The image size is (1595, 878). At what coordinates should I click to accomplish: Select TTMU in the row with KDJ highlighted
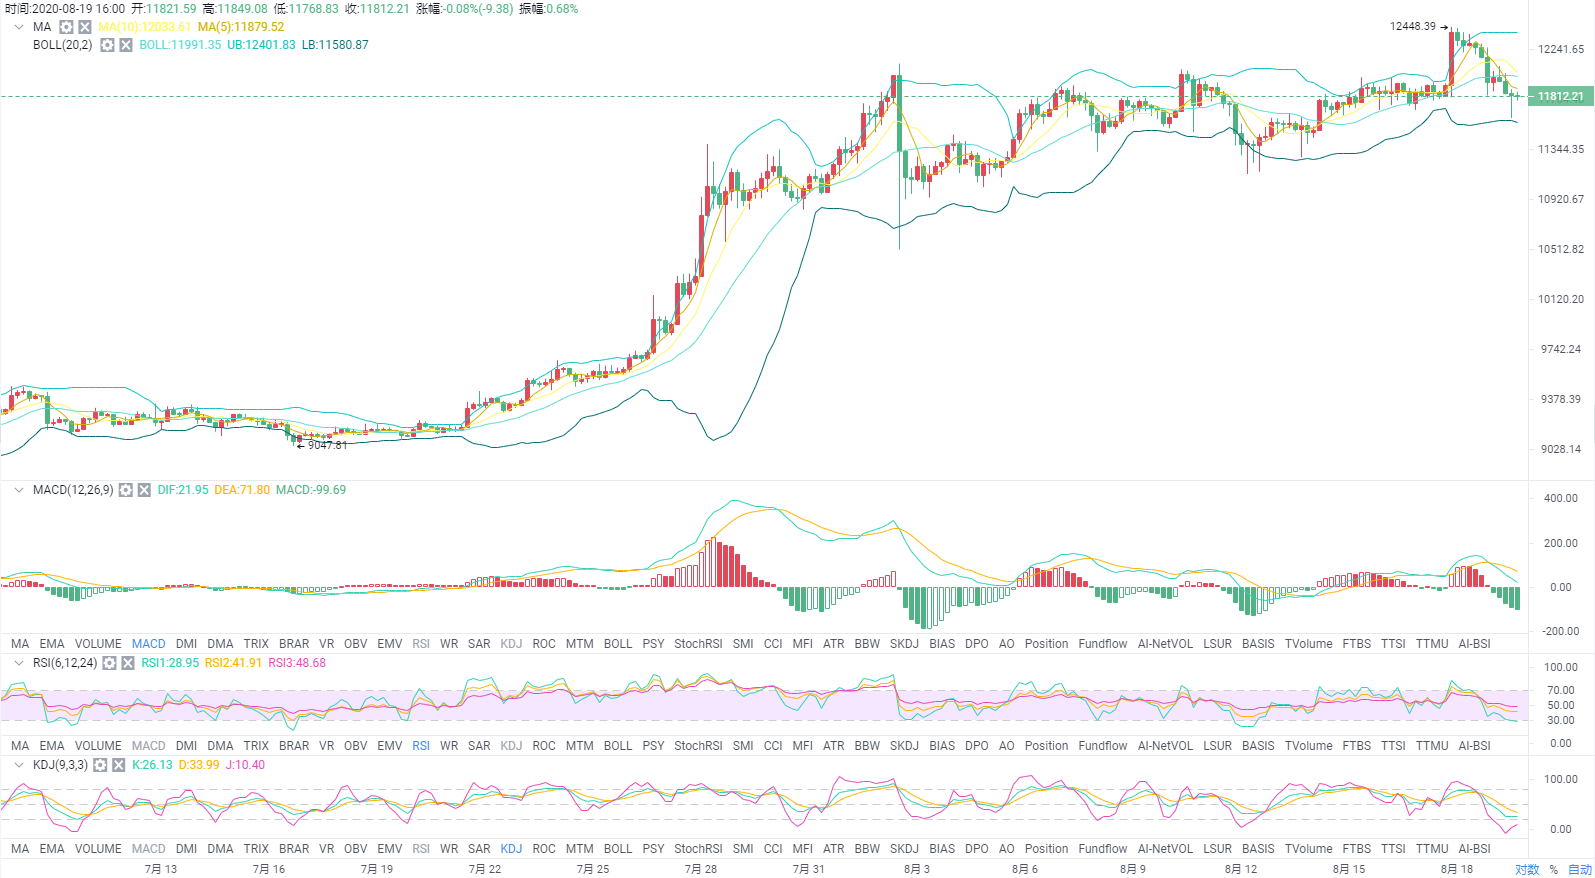tap(1432, 849)
